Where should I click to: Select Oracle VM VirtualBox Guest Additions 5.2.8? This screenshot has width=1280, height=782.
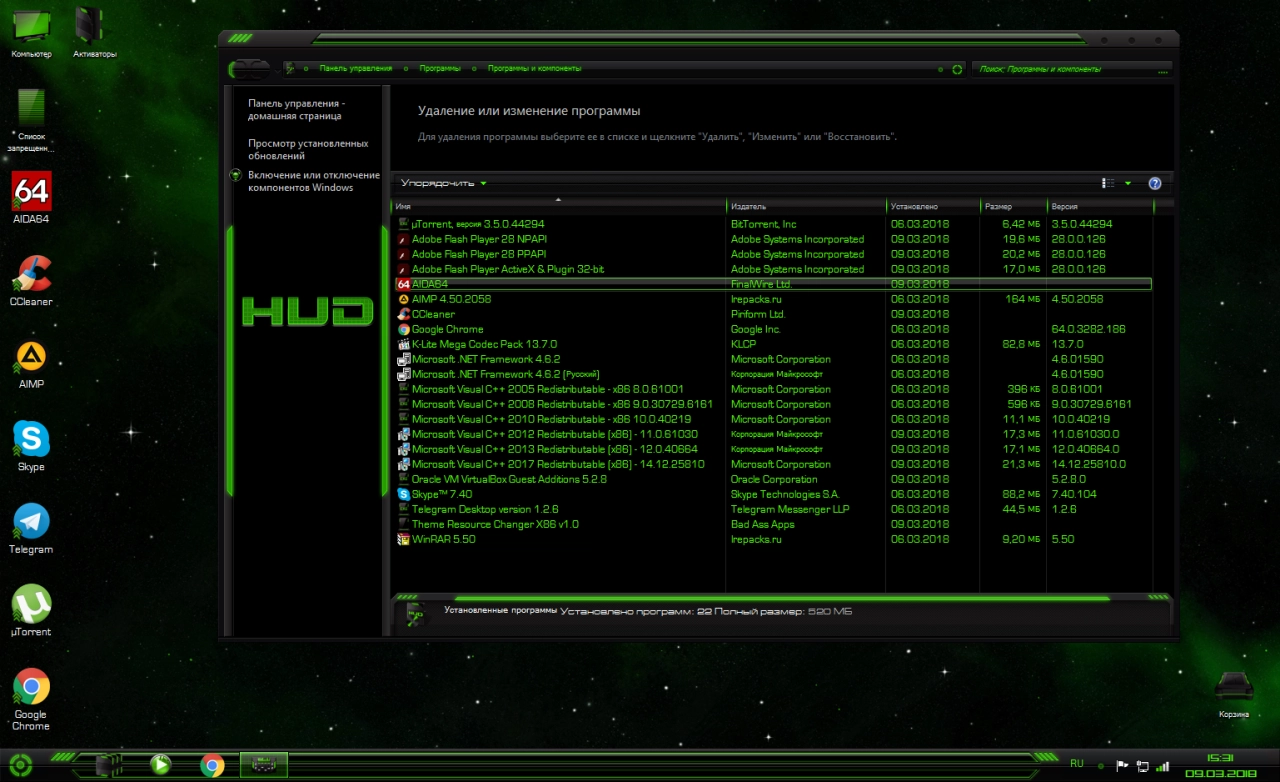click(772, 479)
